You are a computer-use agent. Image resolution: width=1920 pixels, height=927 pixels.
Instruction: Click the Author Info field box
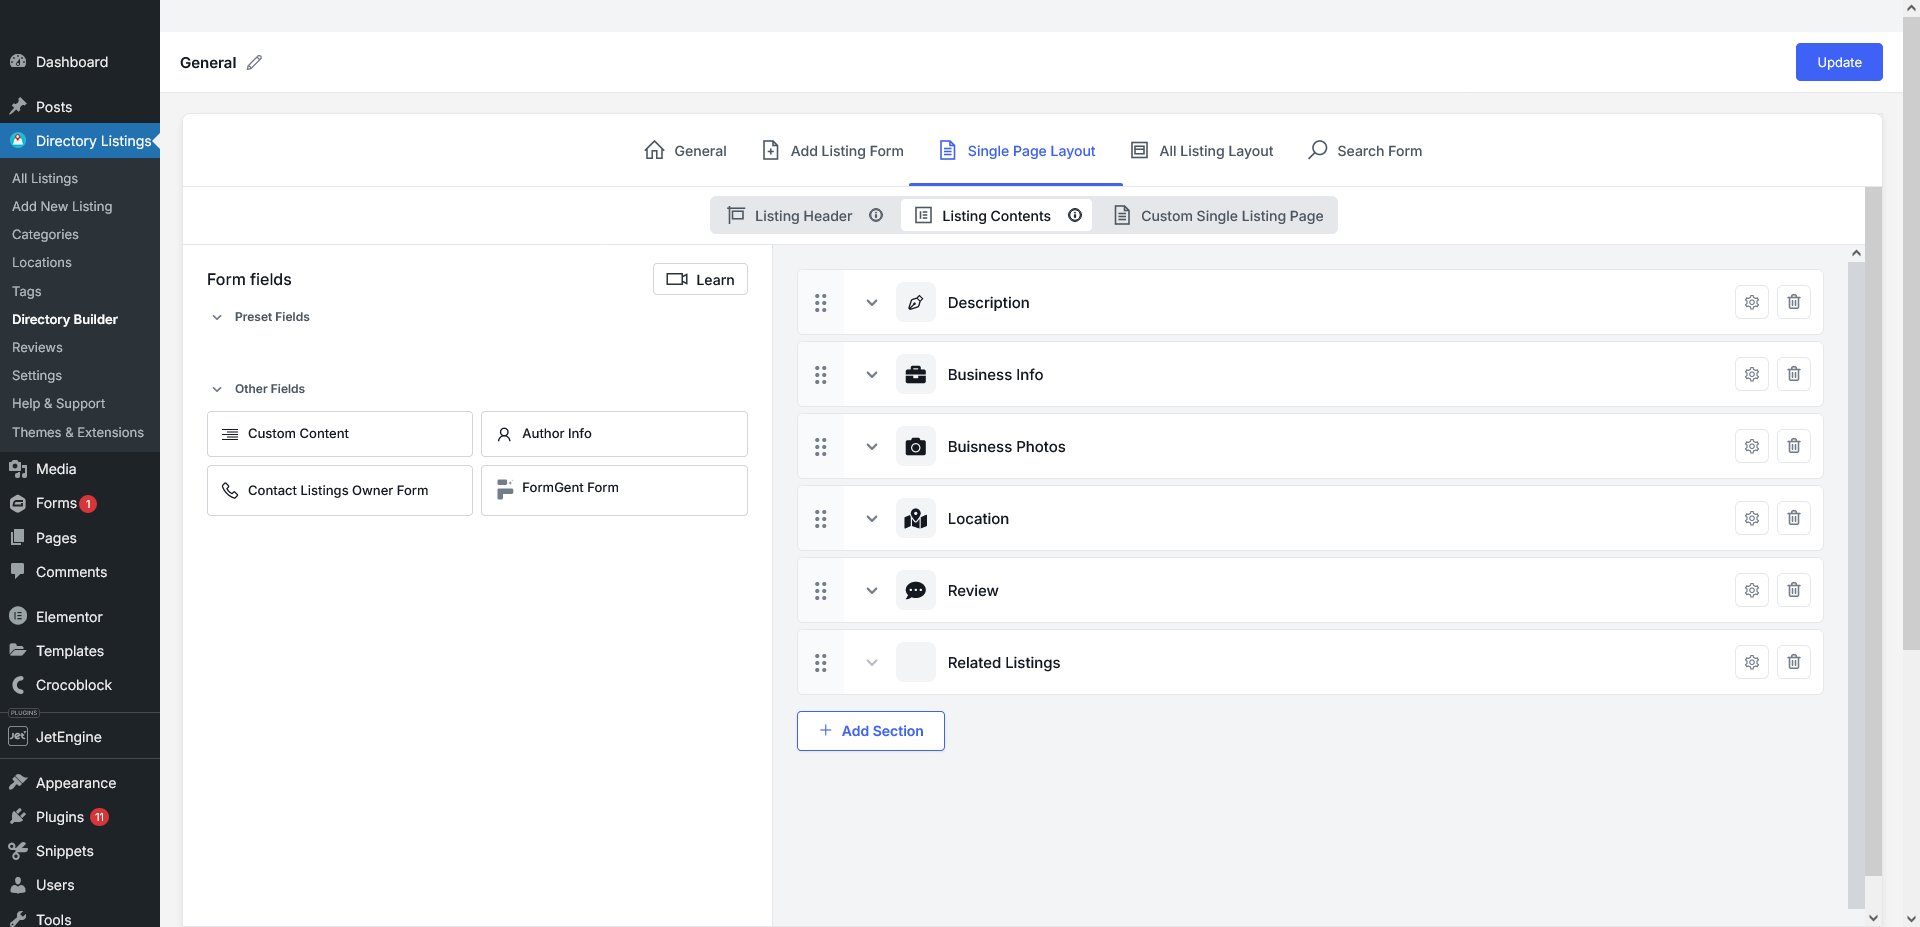tap(614, 434)
